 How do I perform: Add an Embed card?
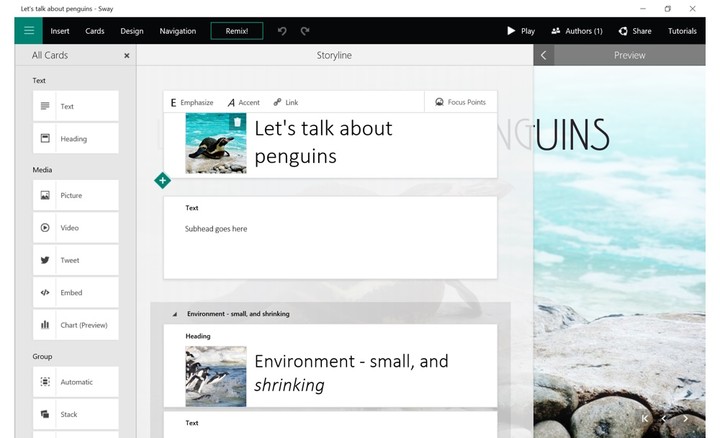pos(76,292)
